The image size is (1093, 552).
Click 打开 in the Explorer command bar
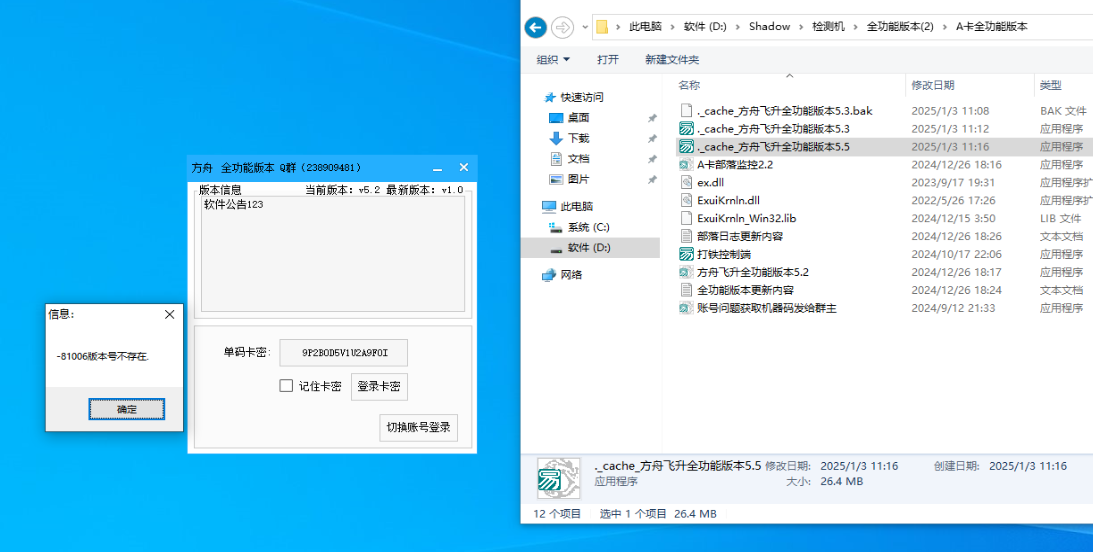coord(608,60)
